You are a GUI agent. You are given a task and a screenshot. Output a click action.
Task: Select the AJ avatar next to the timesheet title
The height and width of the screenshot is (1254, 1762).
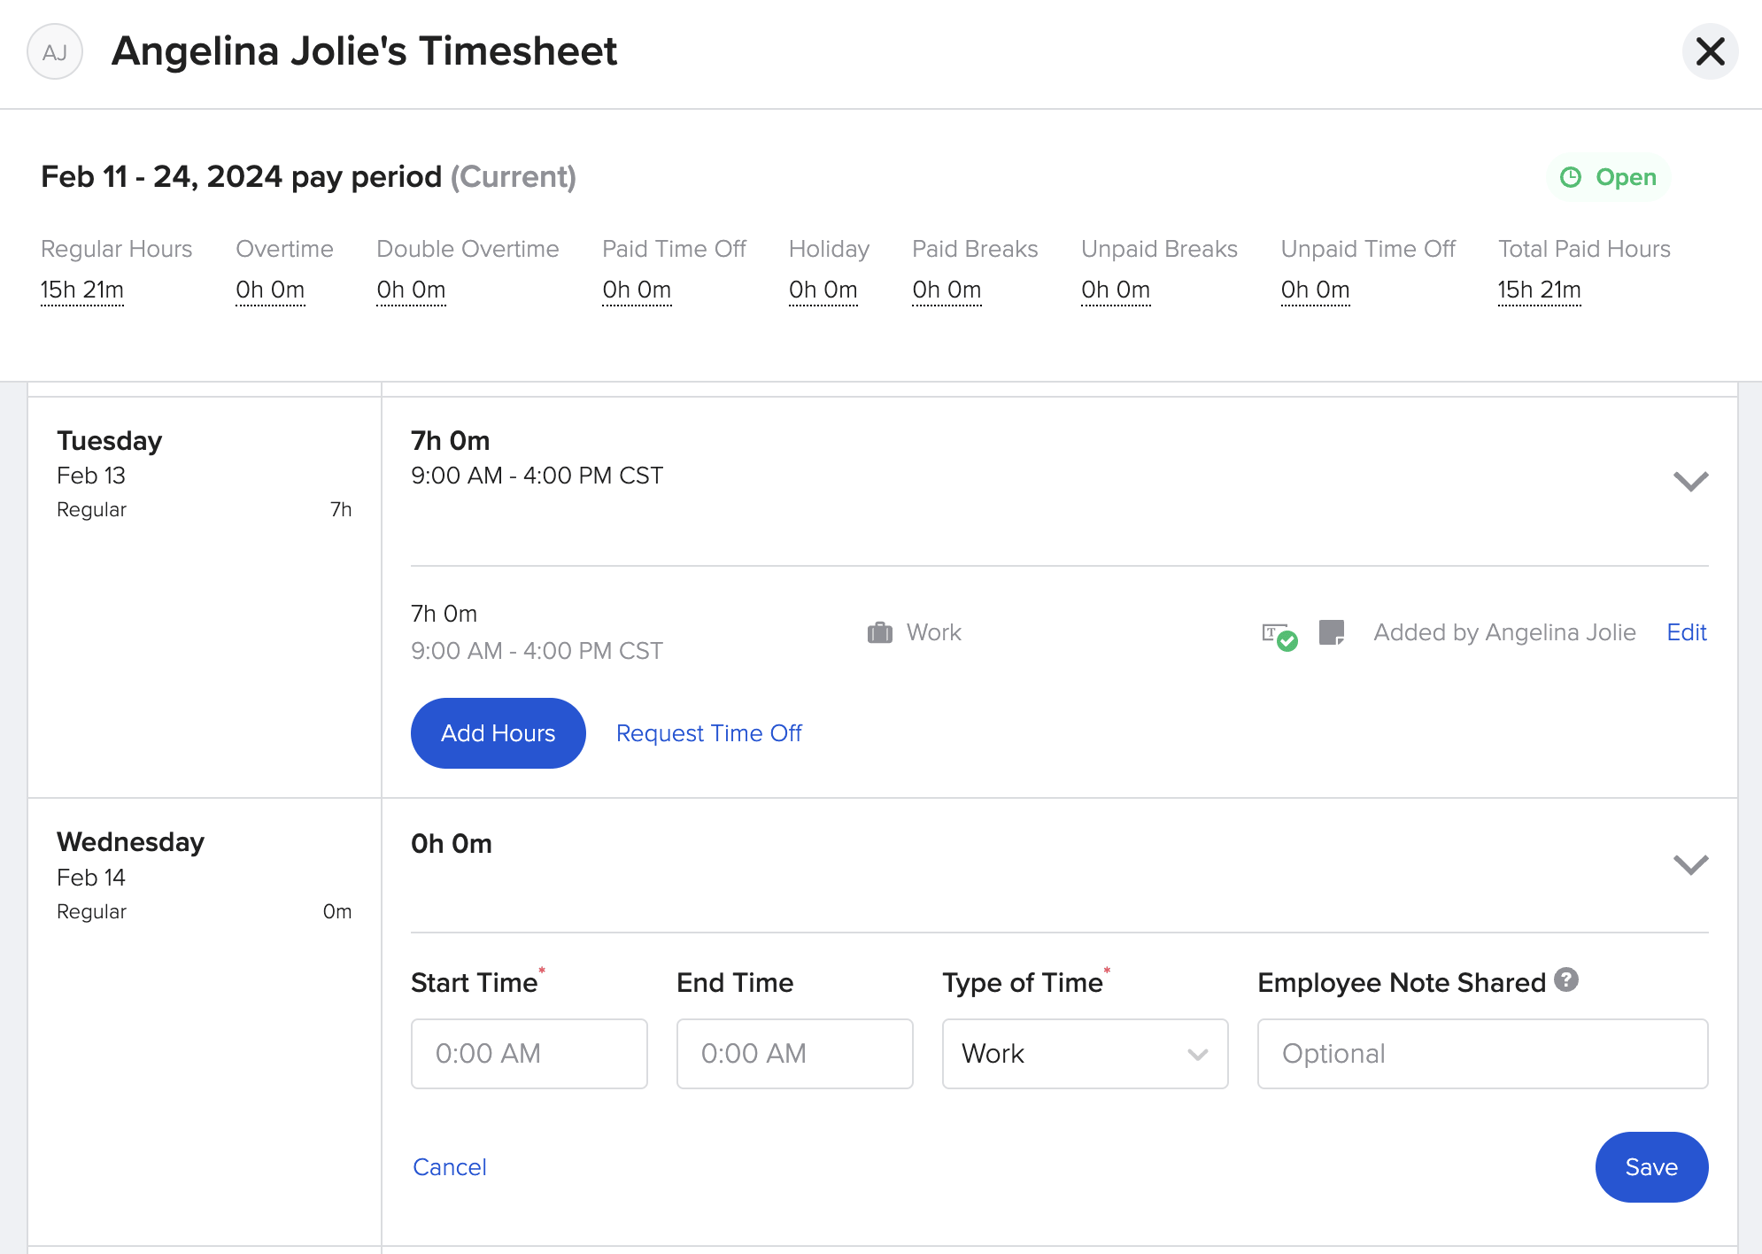tap(54, 52)
